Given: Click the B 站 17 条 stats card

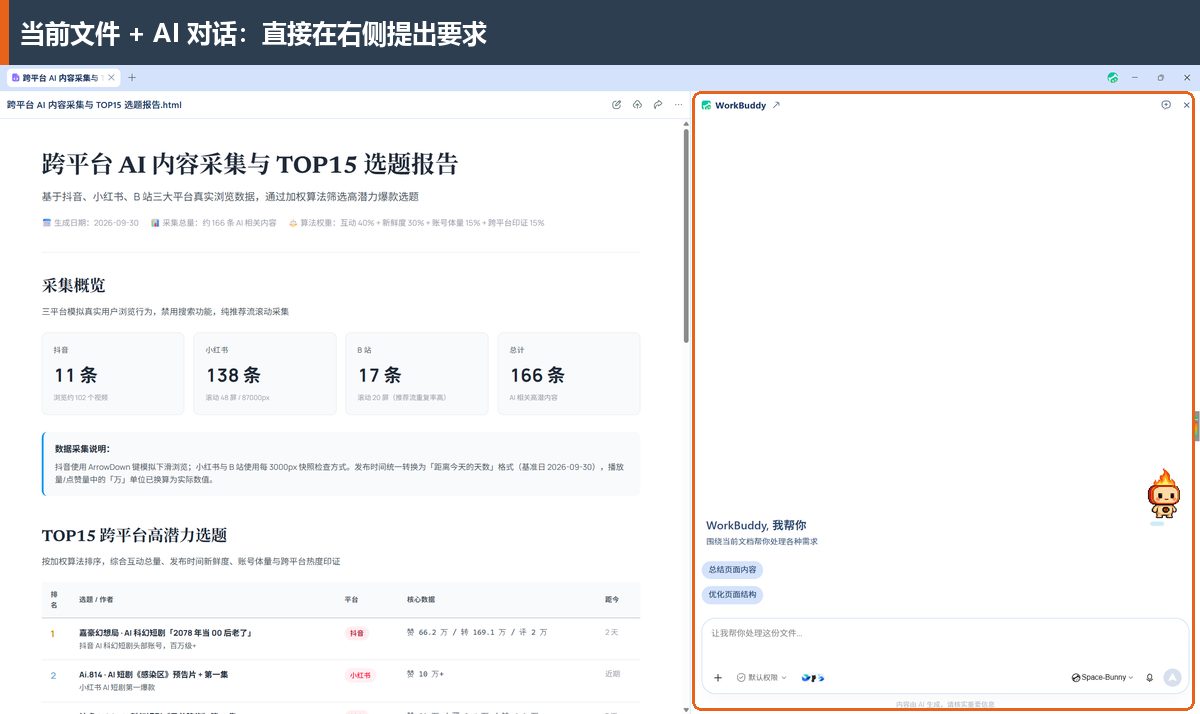Looking at the screenshot, I should (417, 374).
